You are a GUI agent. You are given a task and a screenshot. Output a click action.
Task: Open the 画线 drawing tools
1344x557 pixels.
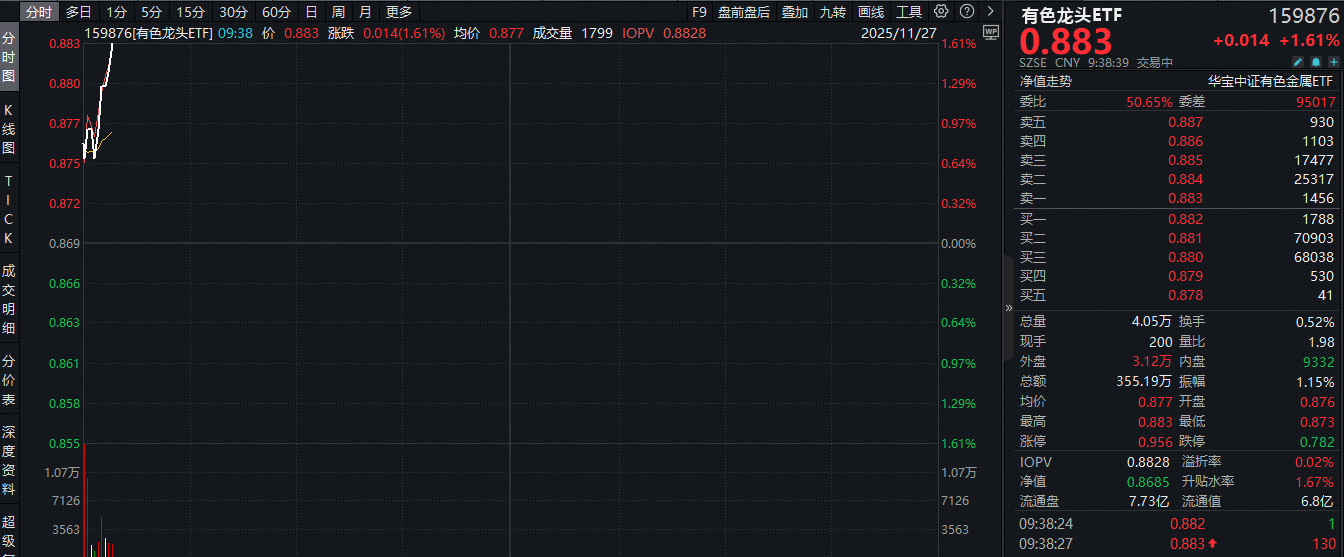coord(871,12)
